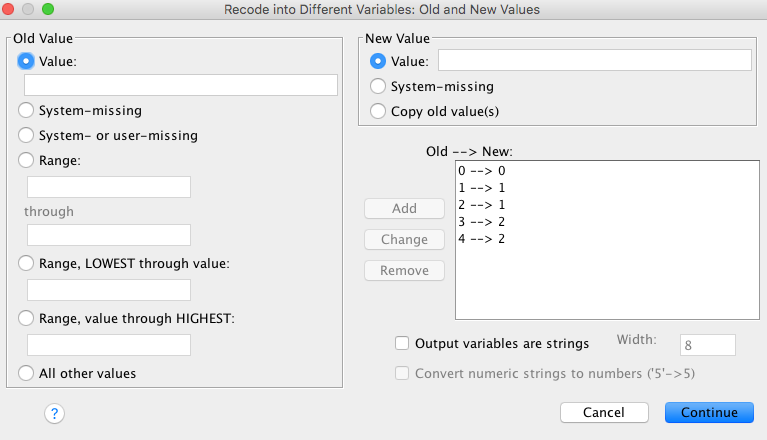Select 'System- or user-missing' radio option
Viewport: 767px width, 440px height.
[x=26, y=135]
